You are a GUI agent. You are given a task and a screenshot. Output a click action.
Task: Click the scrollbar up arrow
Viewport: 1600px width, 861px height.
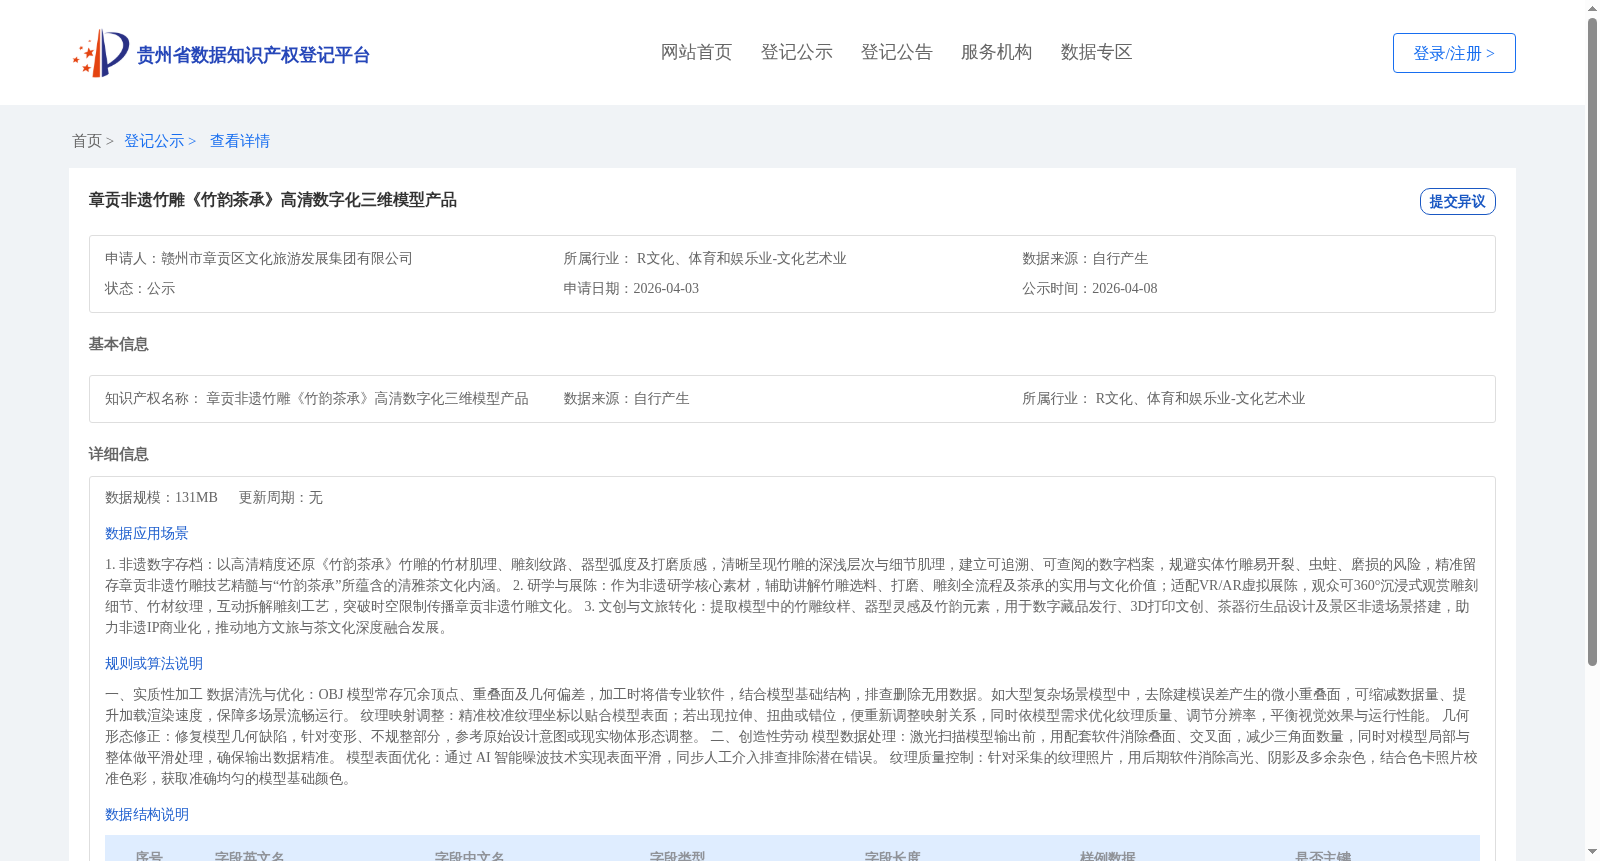(1592, 8)
